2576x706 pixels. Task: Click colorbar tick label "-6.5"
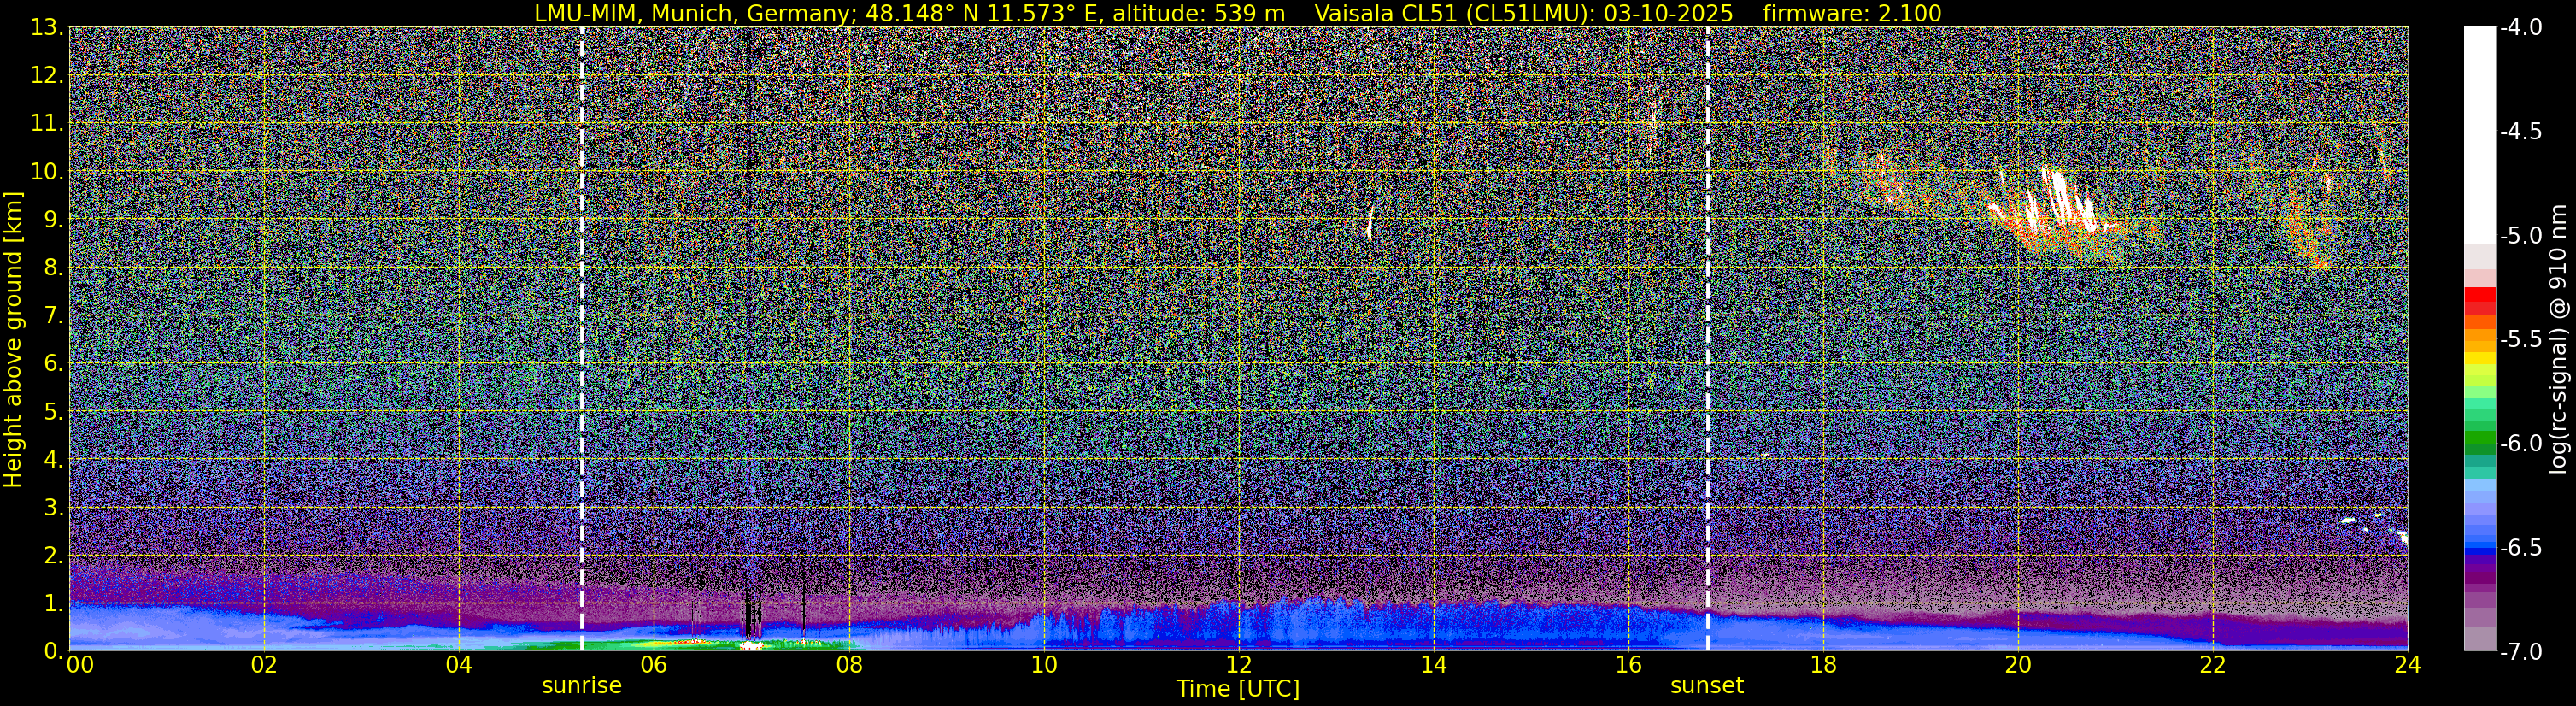[2520, 547]
